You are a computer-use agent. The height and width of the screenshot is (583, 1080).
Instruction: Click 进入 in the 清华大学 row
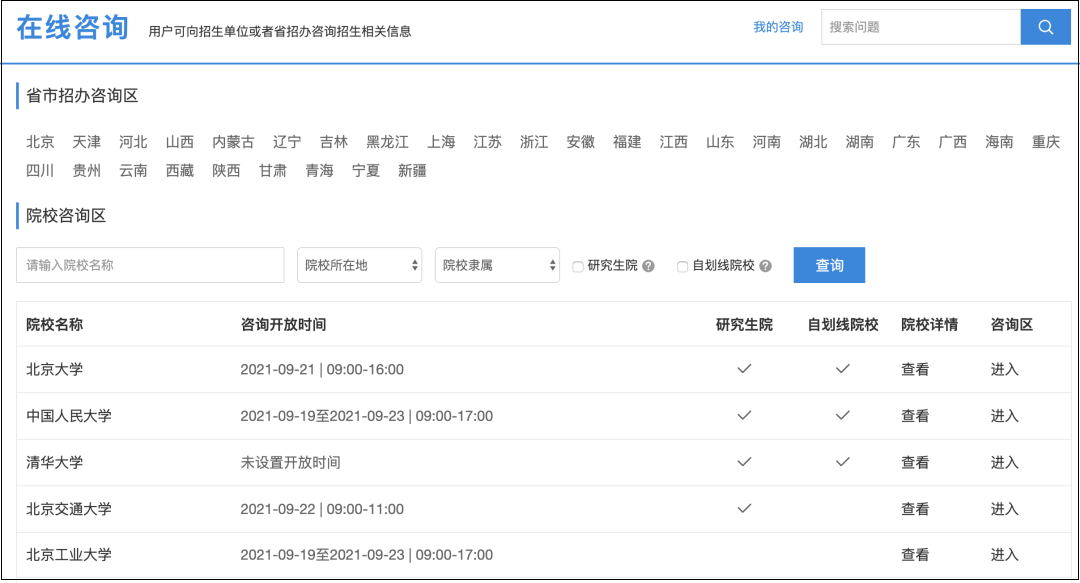(1004, 462)
